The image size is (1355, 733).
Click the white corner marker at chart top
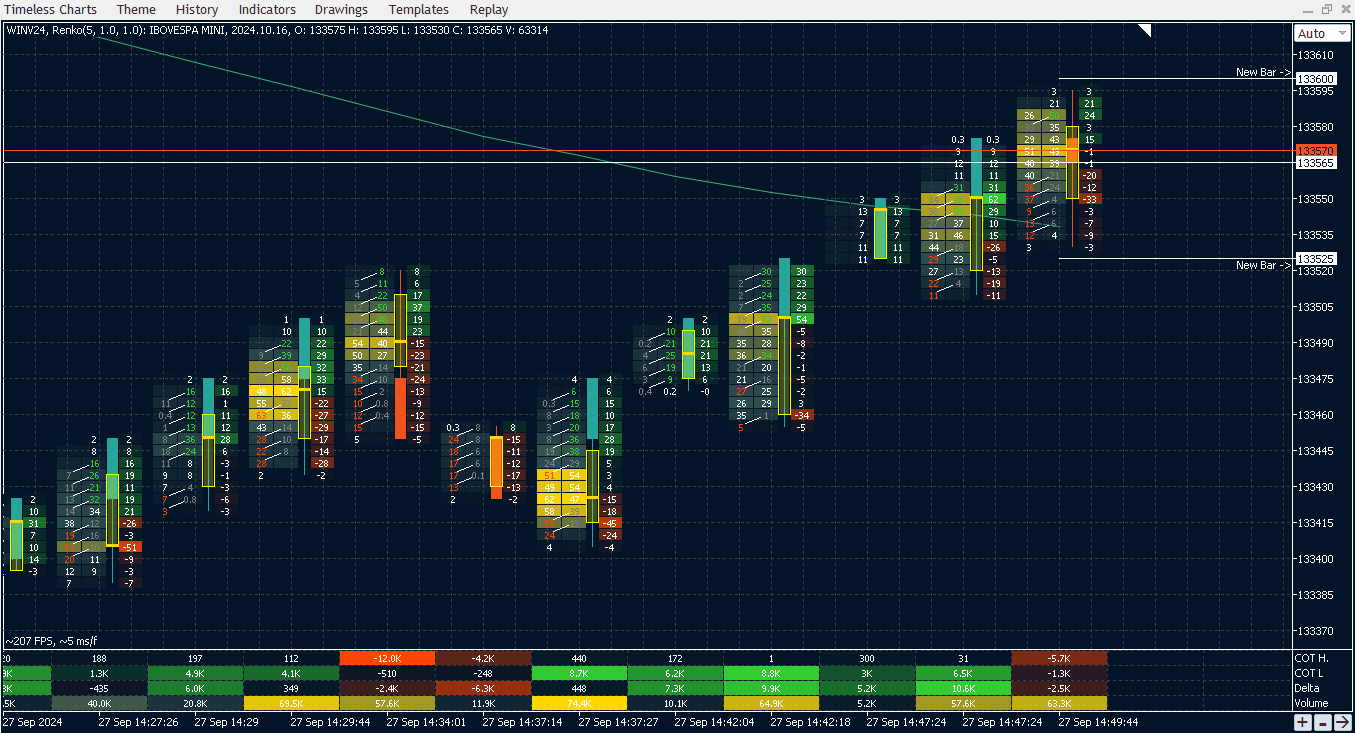[x=1146, y=31]
